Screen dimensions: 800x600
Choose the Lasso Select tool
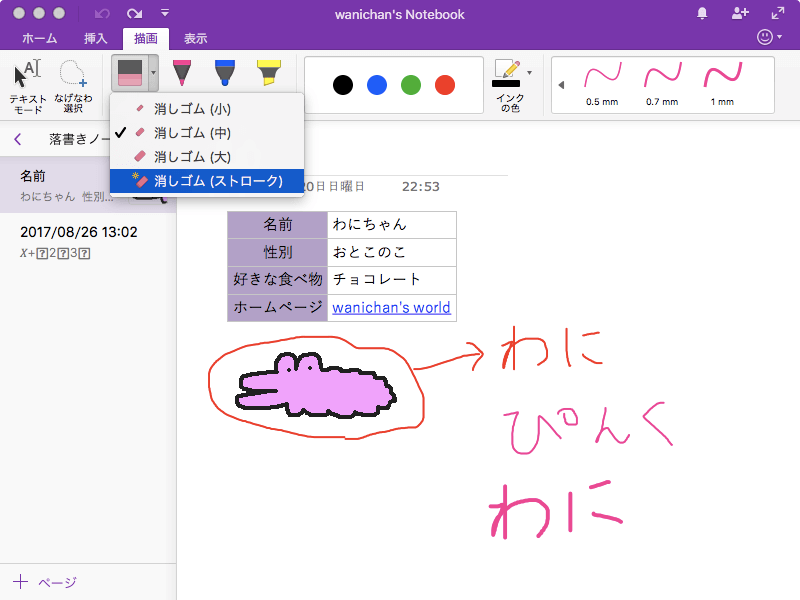click(73, 86)
